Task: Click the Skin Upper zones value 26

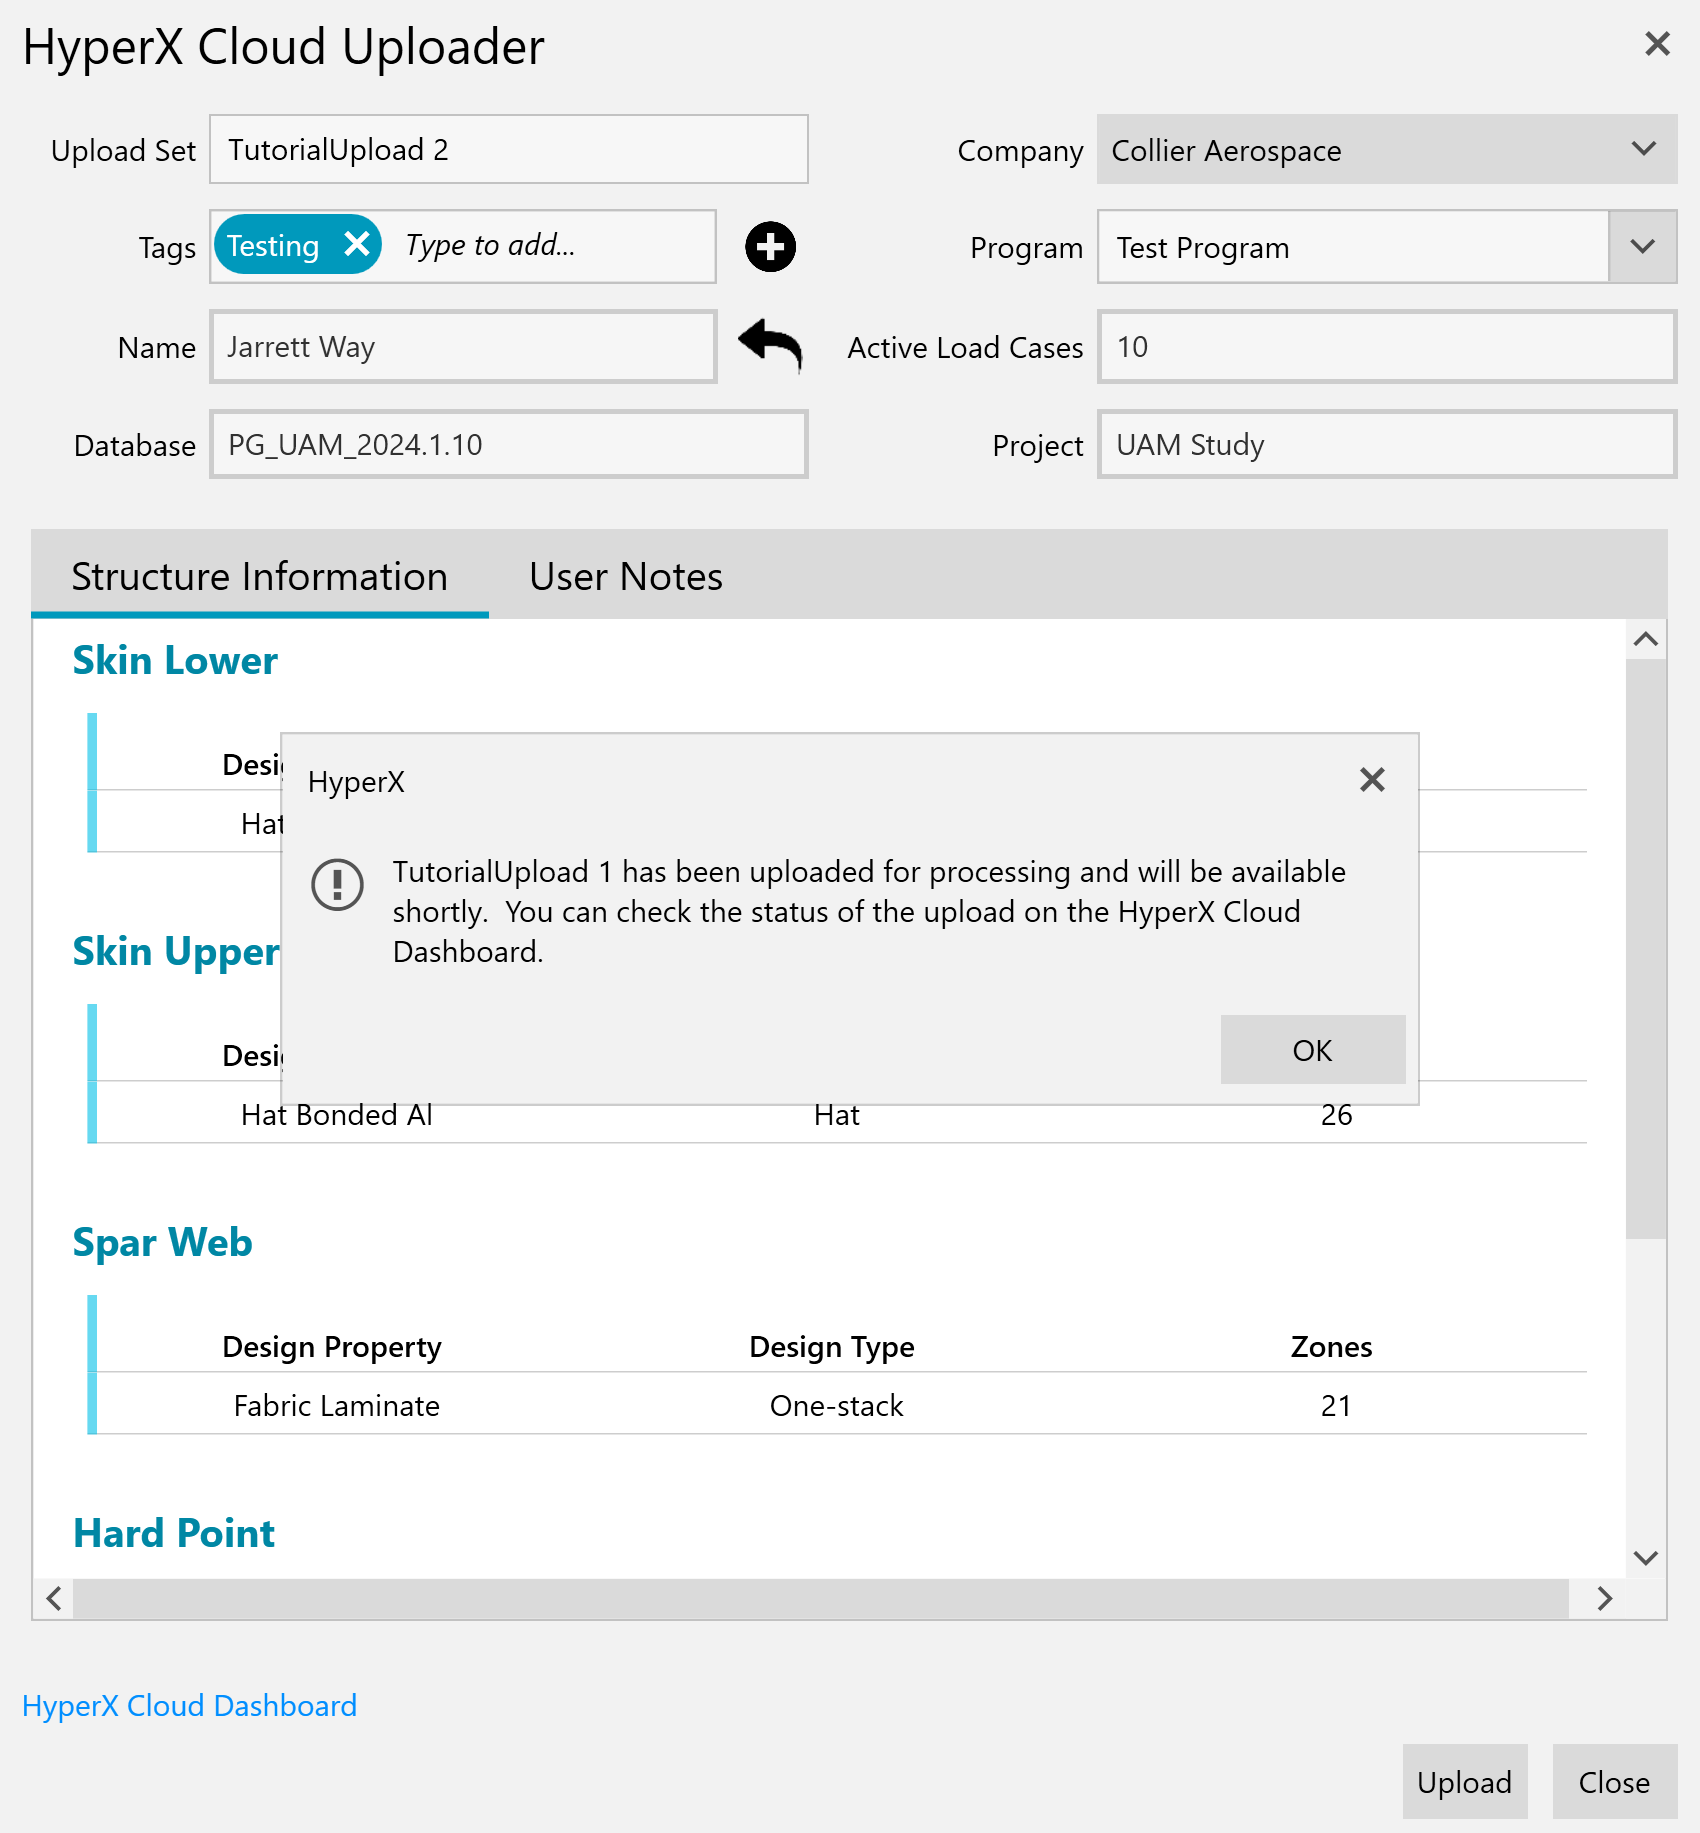Action: pyautogui.click(x=1336, y=1115)
